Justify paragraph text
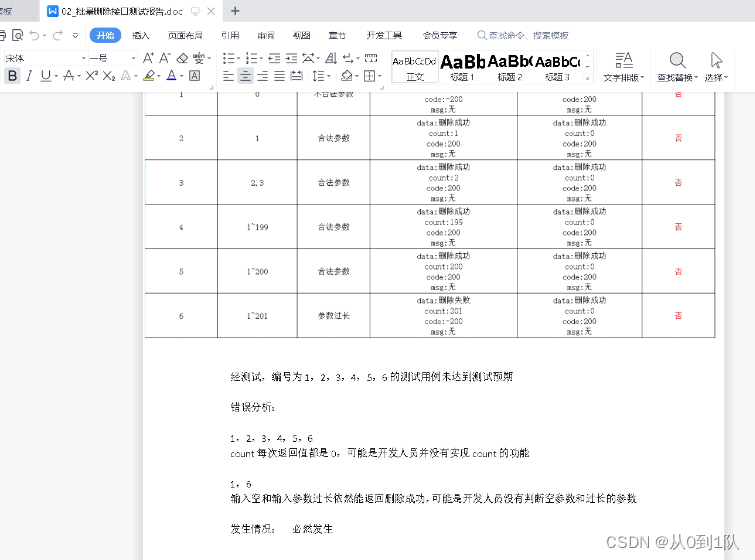 pos(279,76)
